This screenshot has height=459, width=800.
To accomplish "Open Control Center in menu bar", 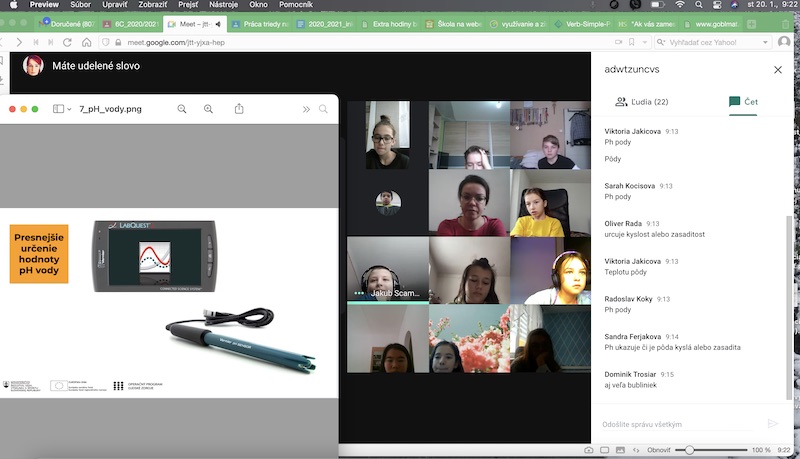I will pos(717,5).
